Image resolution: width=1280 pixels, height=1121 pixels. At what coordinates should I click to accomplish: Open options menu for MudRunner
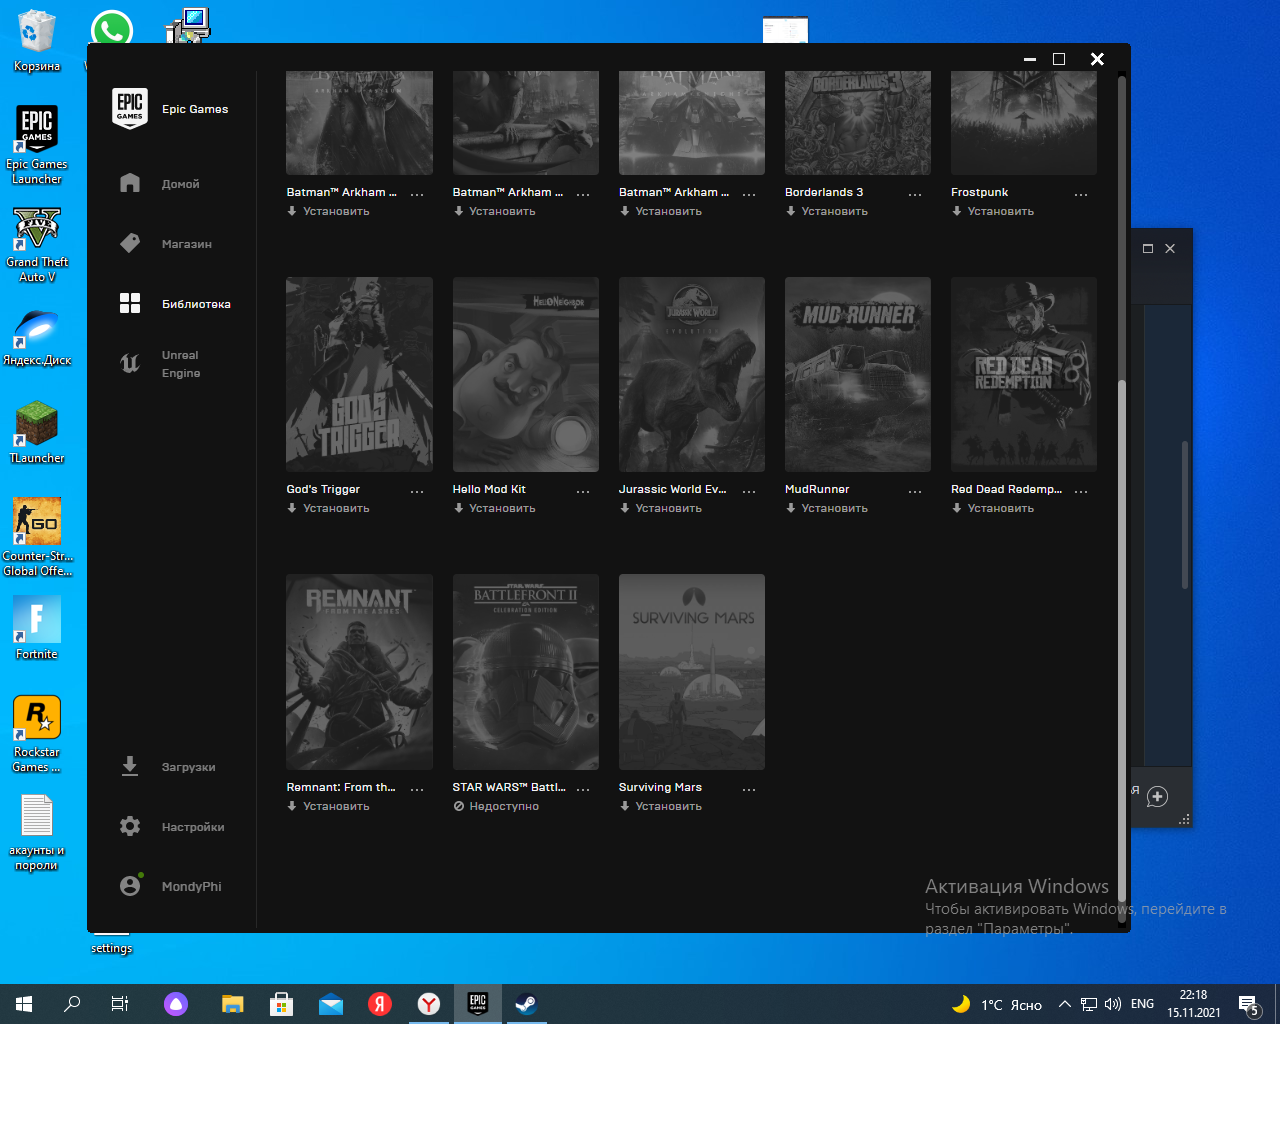(915, 491)
